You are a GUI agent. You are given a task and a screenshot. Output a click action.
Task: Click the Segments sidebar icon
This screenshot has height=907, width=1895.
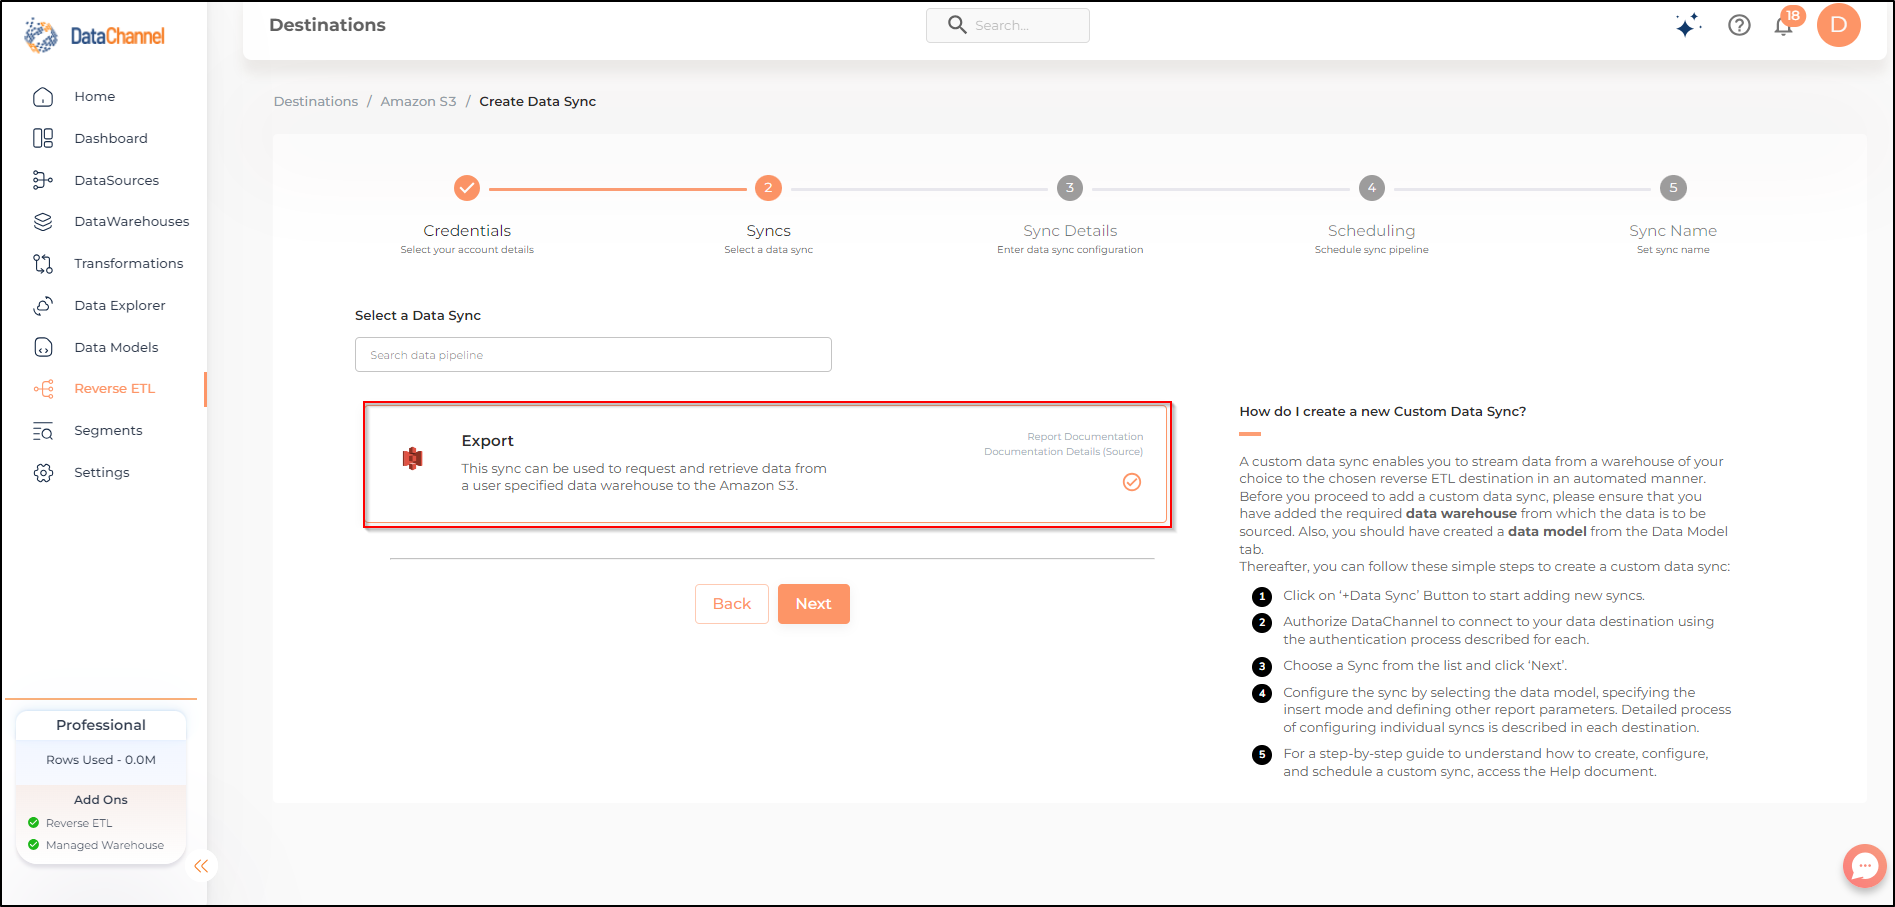pyautogui.click(x=43, y=431)
